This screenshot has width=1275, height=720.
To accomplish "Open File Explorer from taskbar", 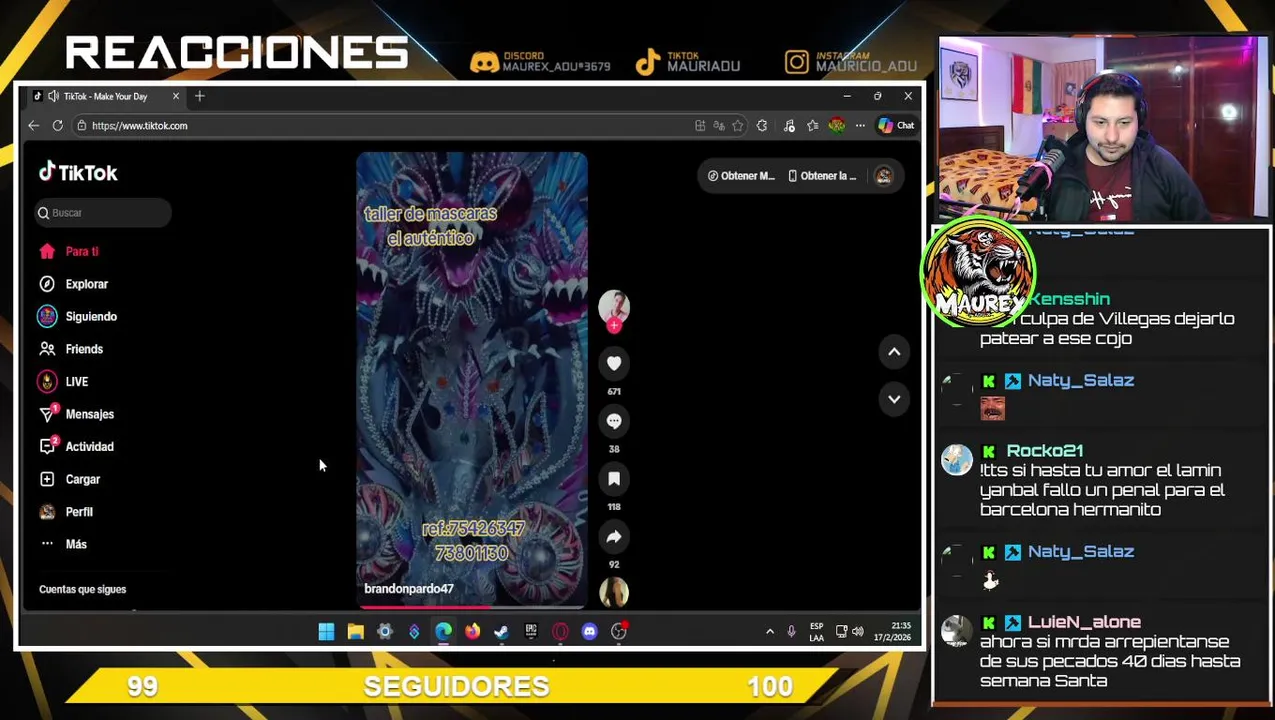I will tap(355, 631).
